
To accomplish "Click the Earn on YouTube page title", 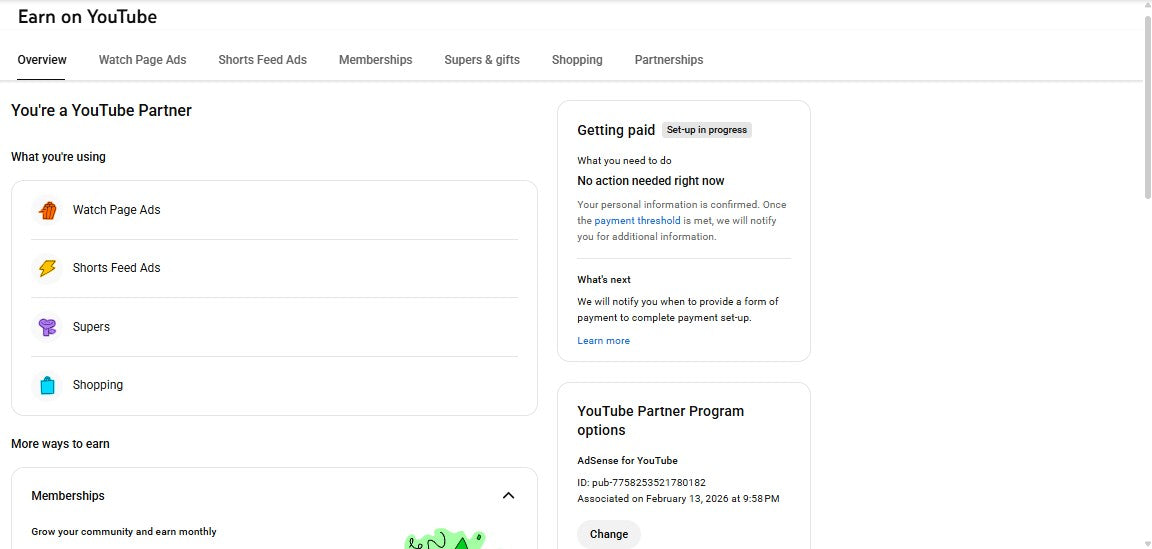I will pyautogui.click(x=87, y=17).
